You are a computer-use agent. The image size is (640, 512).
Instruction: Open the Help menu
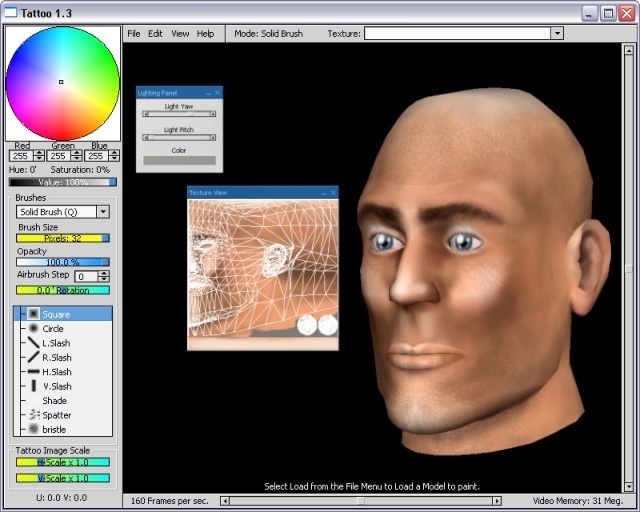tap(205, 33)
